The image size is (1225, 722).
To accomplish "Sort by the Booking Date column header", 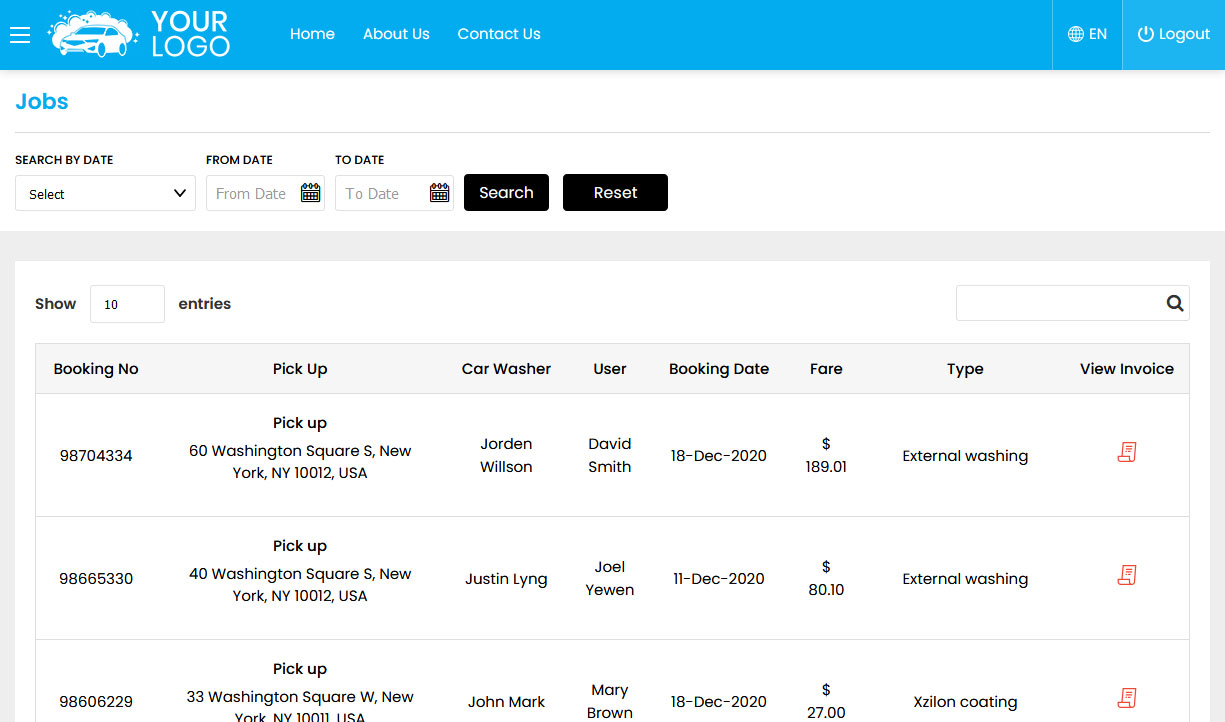I will (719, 369).
